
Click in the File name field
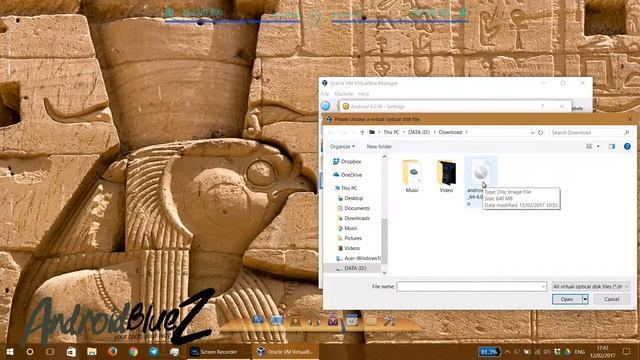tap(468, 287)
